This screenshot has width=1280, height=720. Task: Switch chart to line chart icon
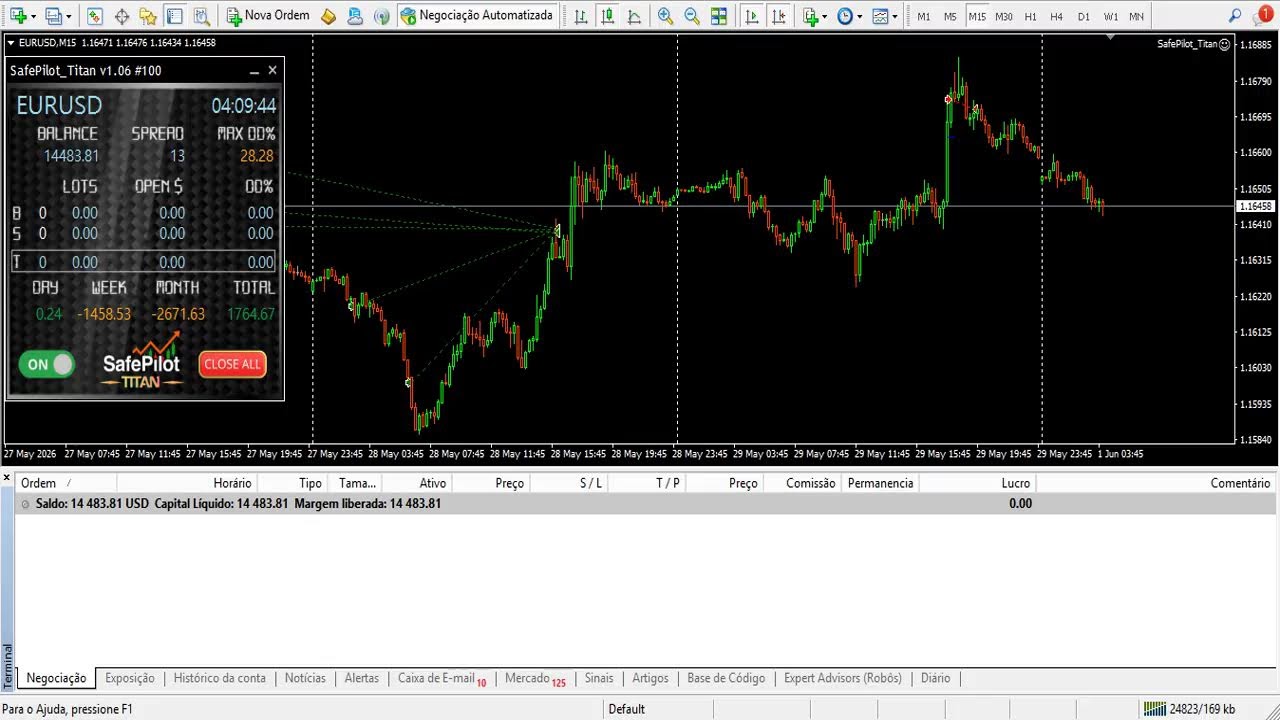pyautogui.click(x=634, y=16)
